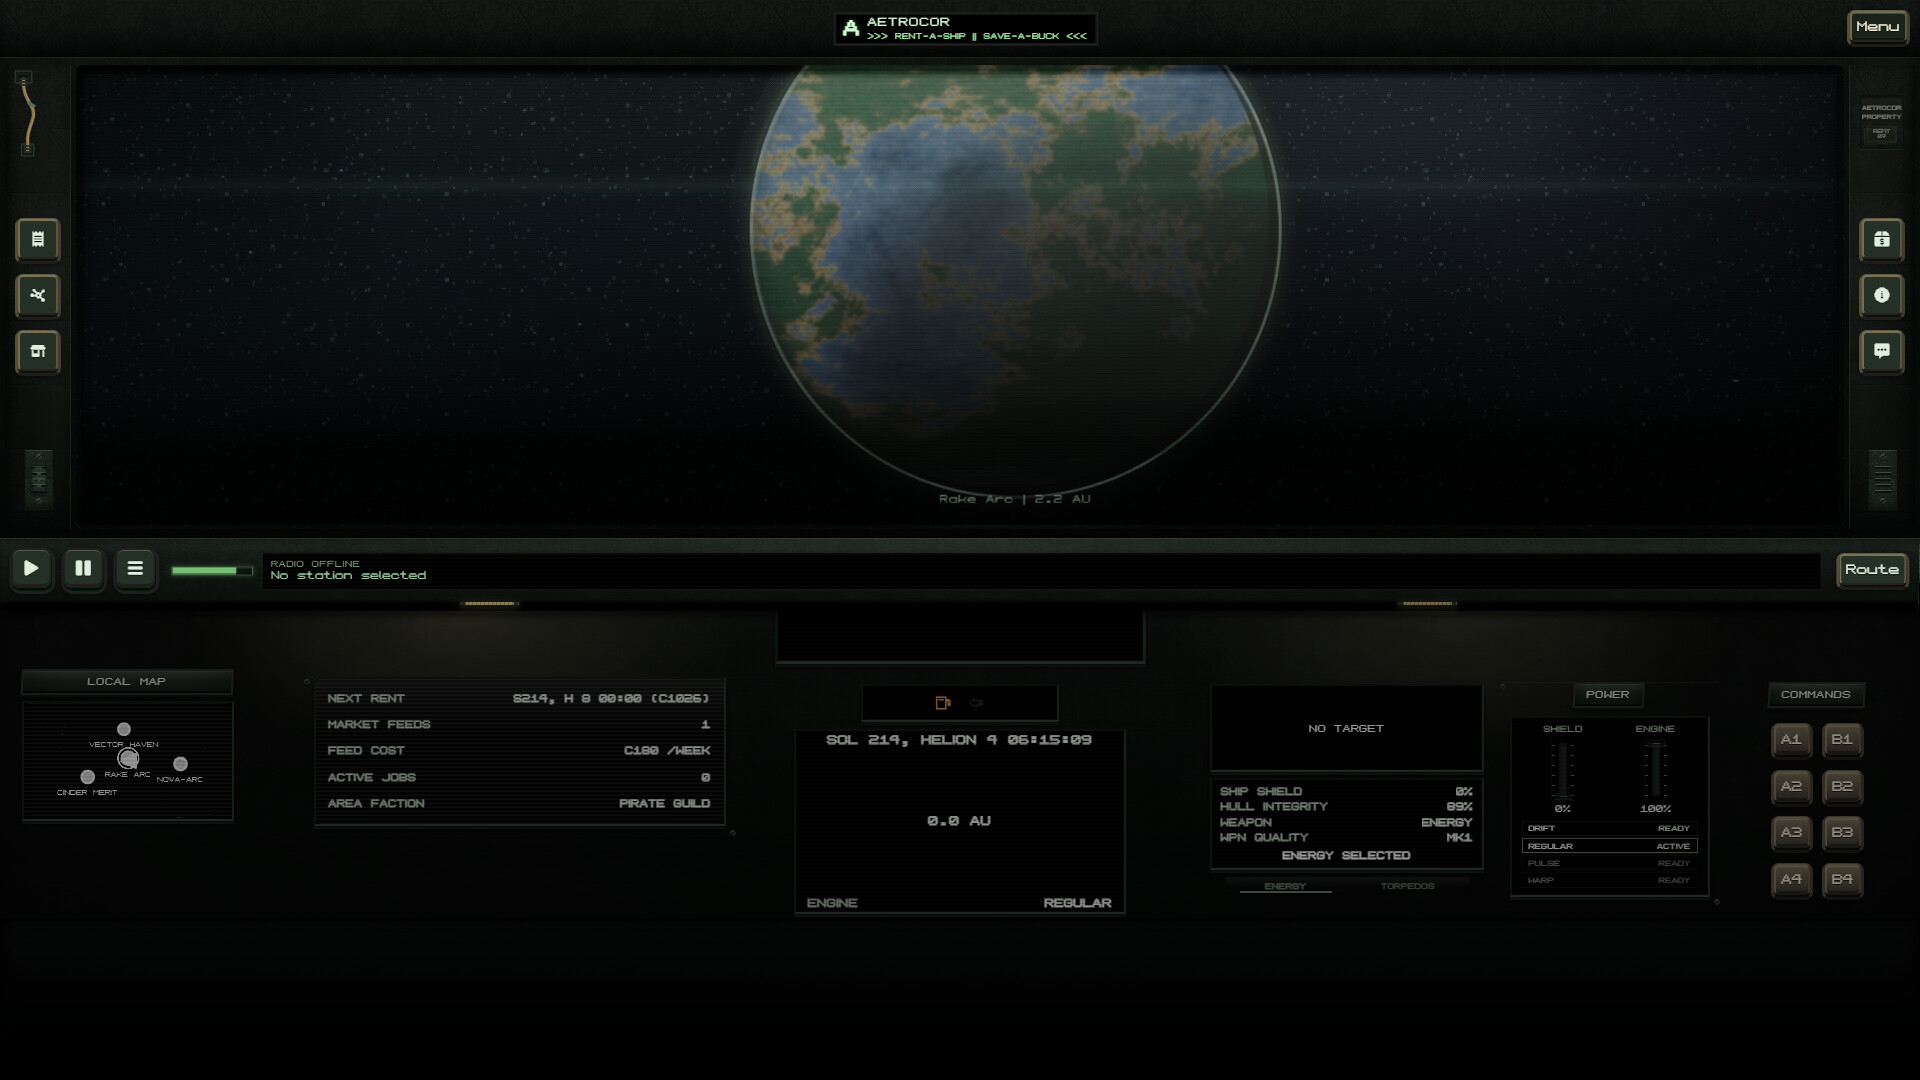Switch to the Torpedos weapon tab
This screenshot has width=1920, height=1080.
(x=1407, y=887)
